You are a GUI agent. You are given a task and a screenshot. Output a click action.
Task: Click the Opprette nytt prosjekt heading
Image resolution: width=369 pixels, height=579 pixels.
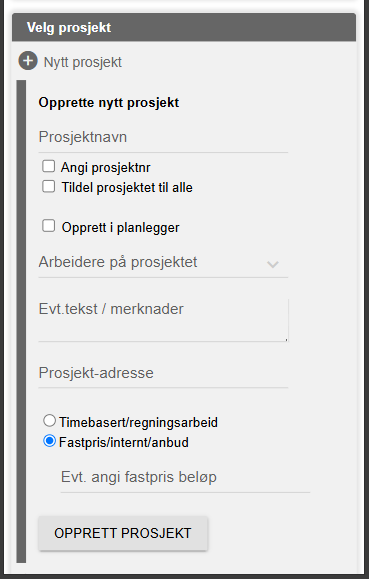click(x=109, y=103)
